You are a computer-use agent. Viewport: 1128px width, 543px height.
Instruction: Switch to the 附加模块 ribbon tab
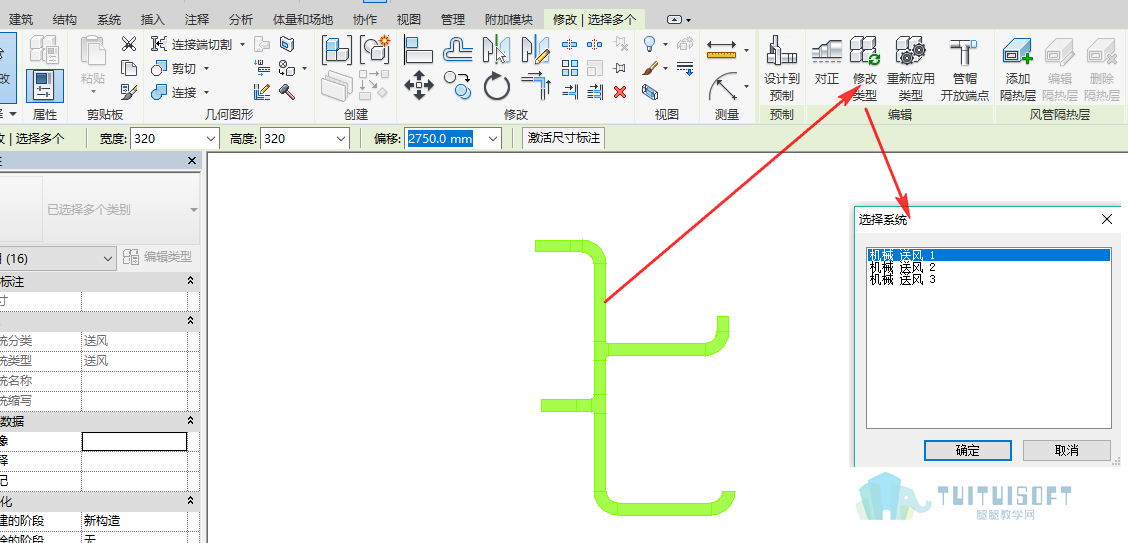pyautogui.click(x=509, y=19)
